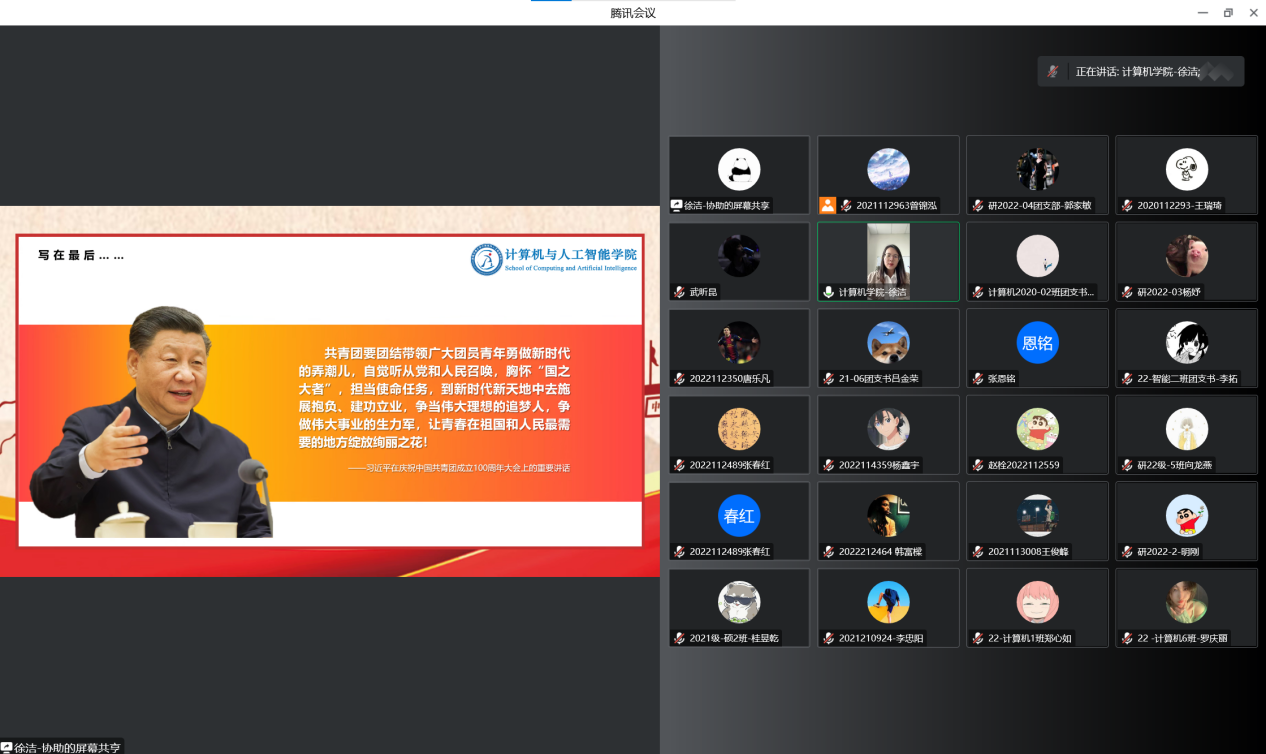This screenshot has width=1266, height=754.
Task: Click the blue 恩铭 avatar circle
Action: pyautogui.click(x=1037, y=343)
